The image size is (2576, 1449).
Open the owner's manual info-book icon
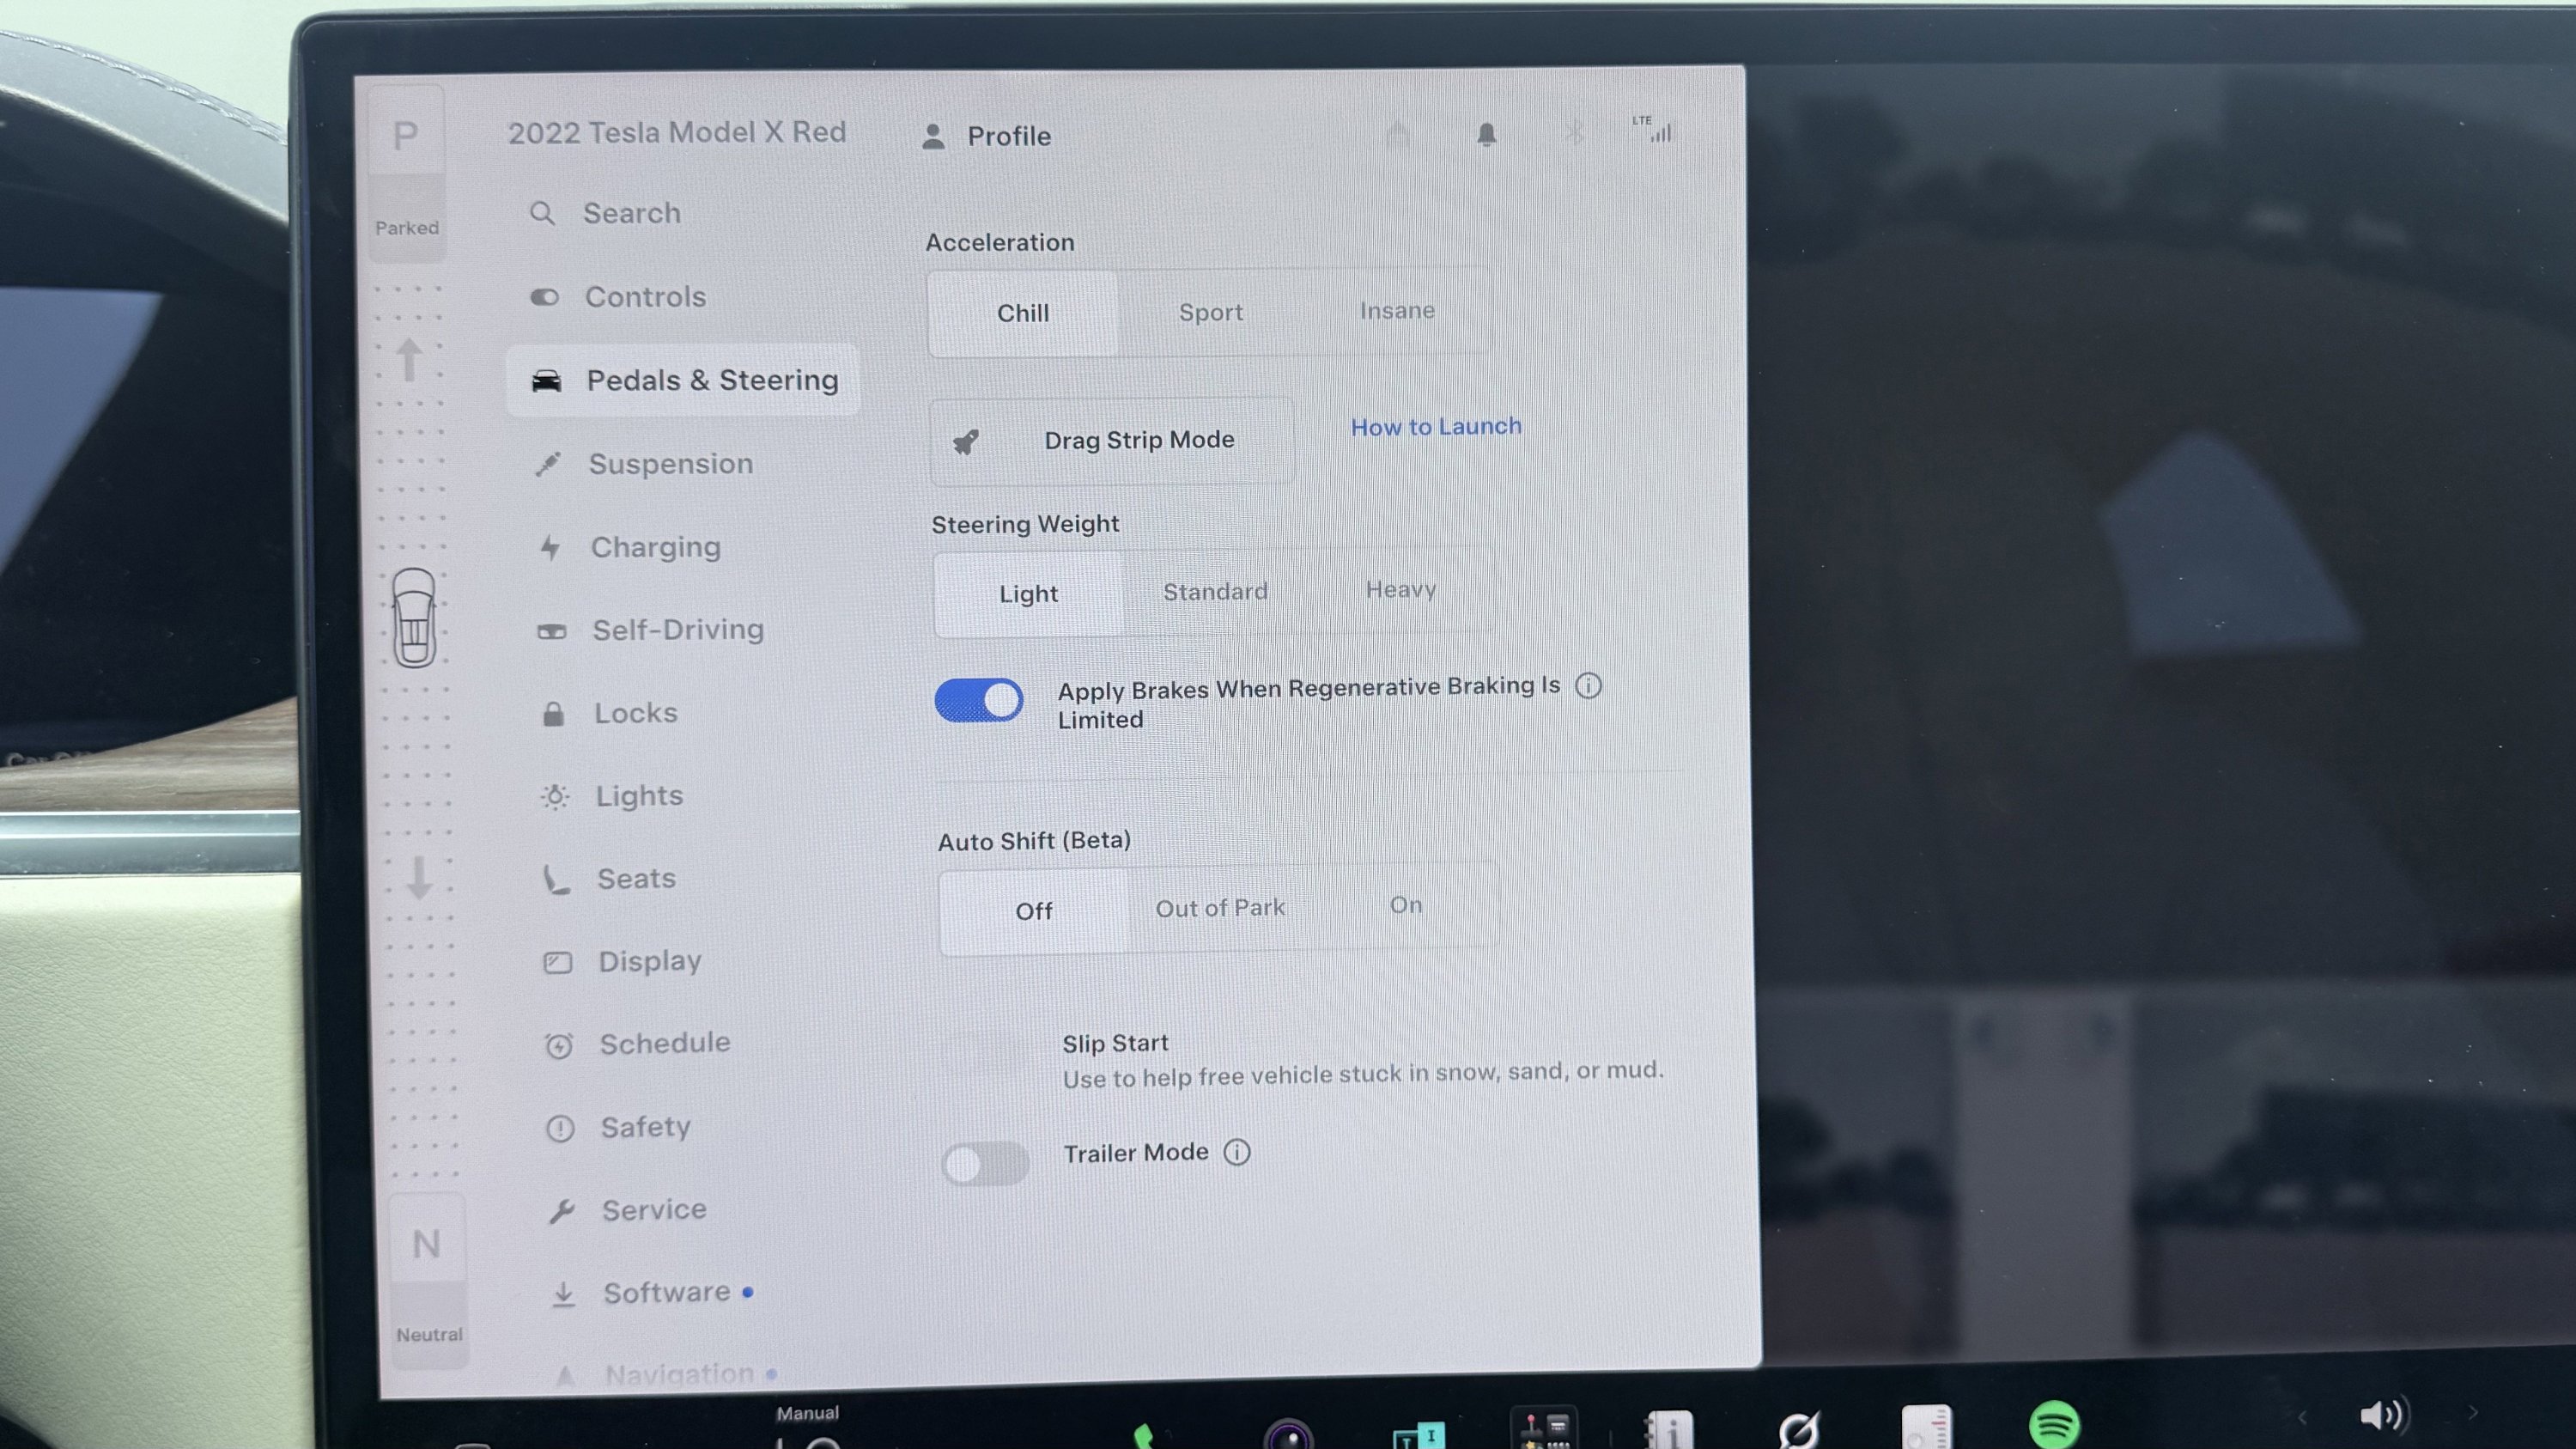[x=1670, y=1429]
